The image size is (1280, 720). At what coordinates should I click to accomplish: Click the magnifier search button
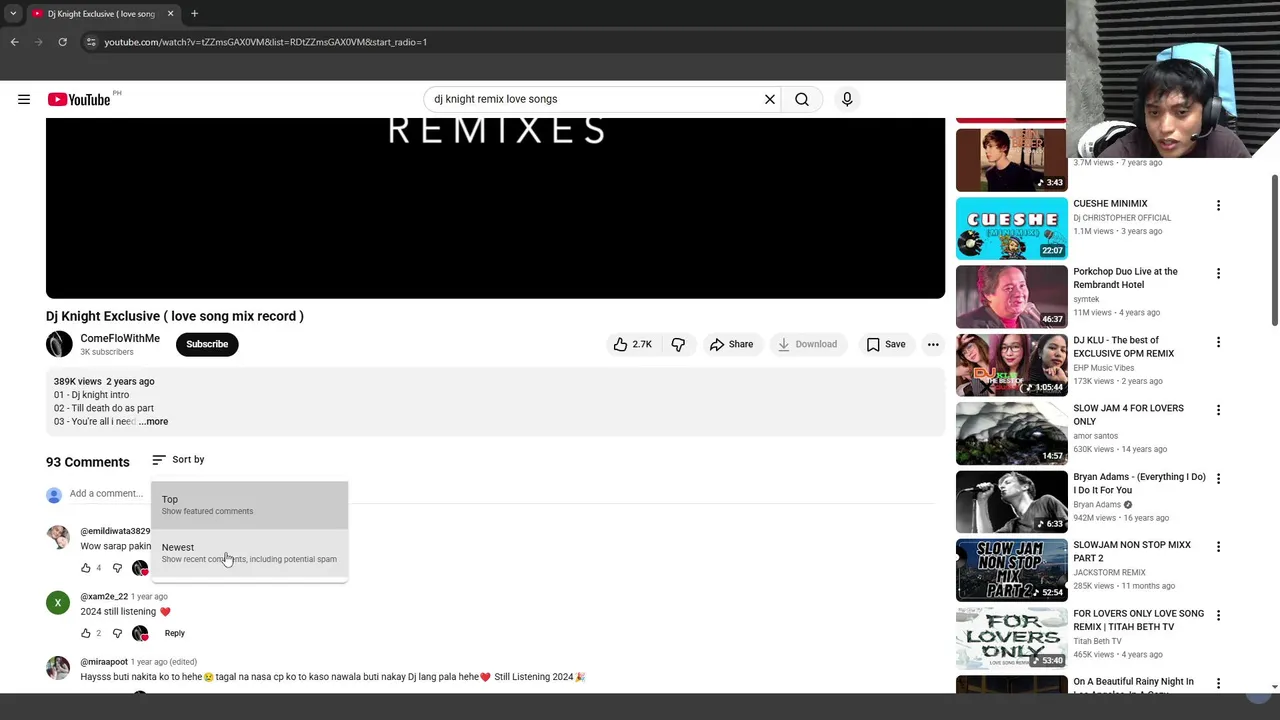click(x=802, y=99)
